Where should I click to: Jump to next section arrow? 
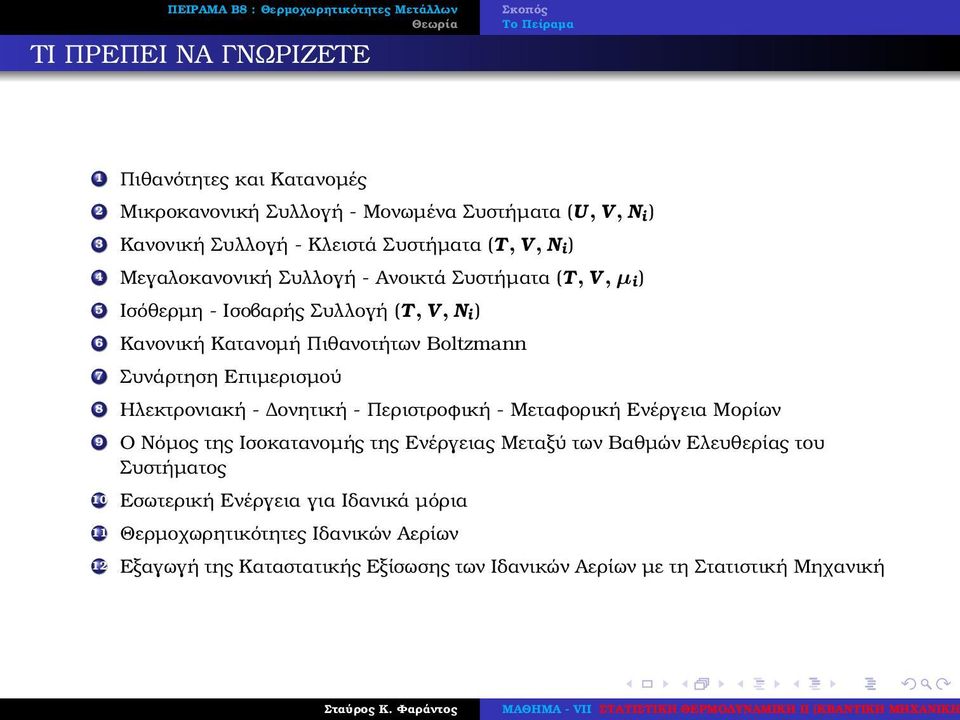tap(833, 684)
